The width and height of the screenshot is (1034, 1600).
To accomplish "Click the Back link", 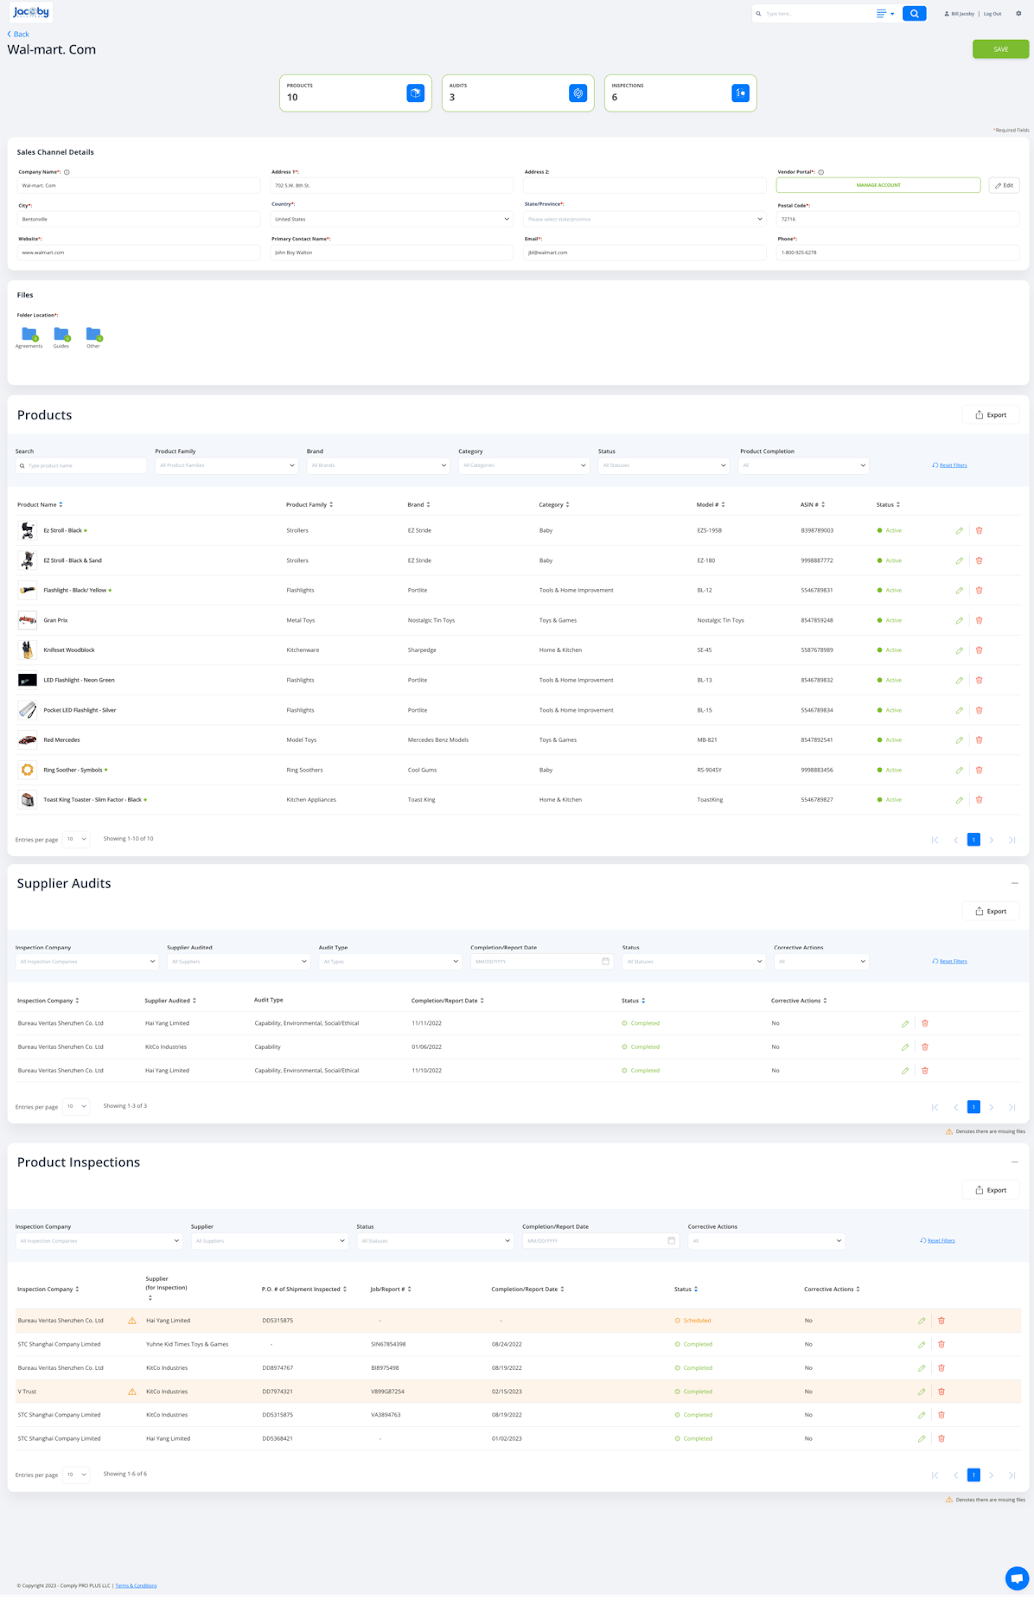I will pos(19,34).
